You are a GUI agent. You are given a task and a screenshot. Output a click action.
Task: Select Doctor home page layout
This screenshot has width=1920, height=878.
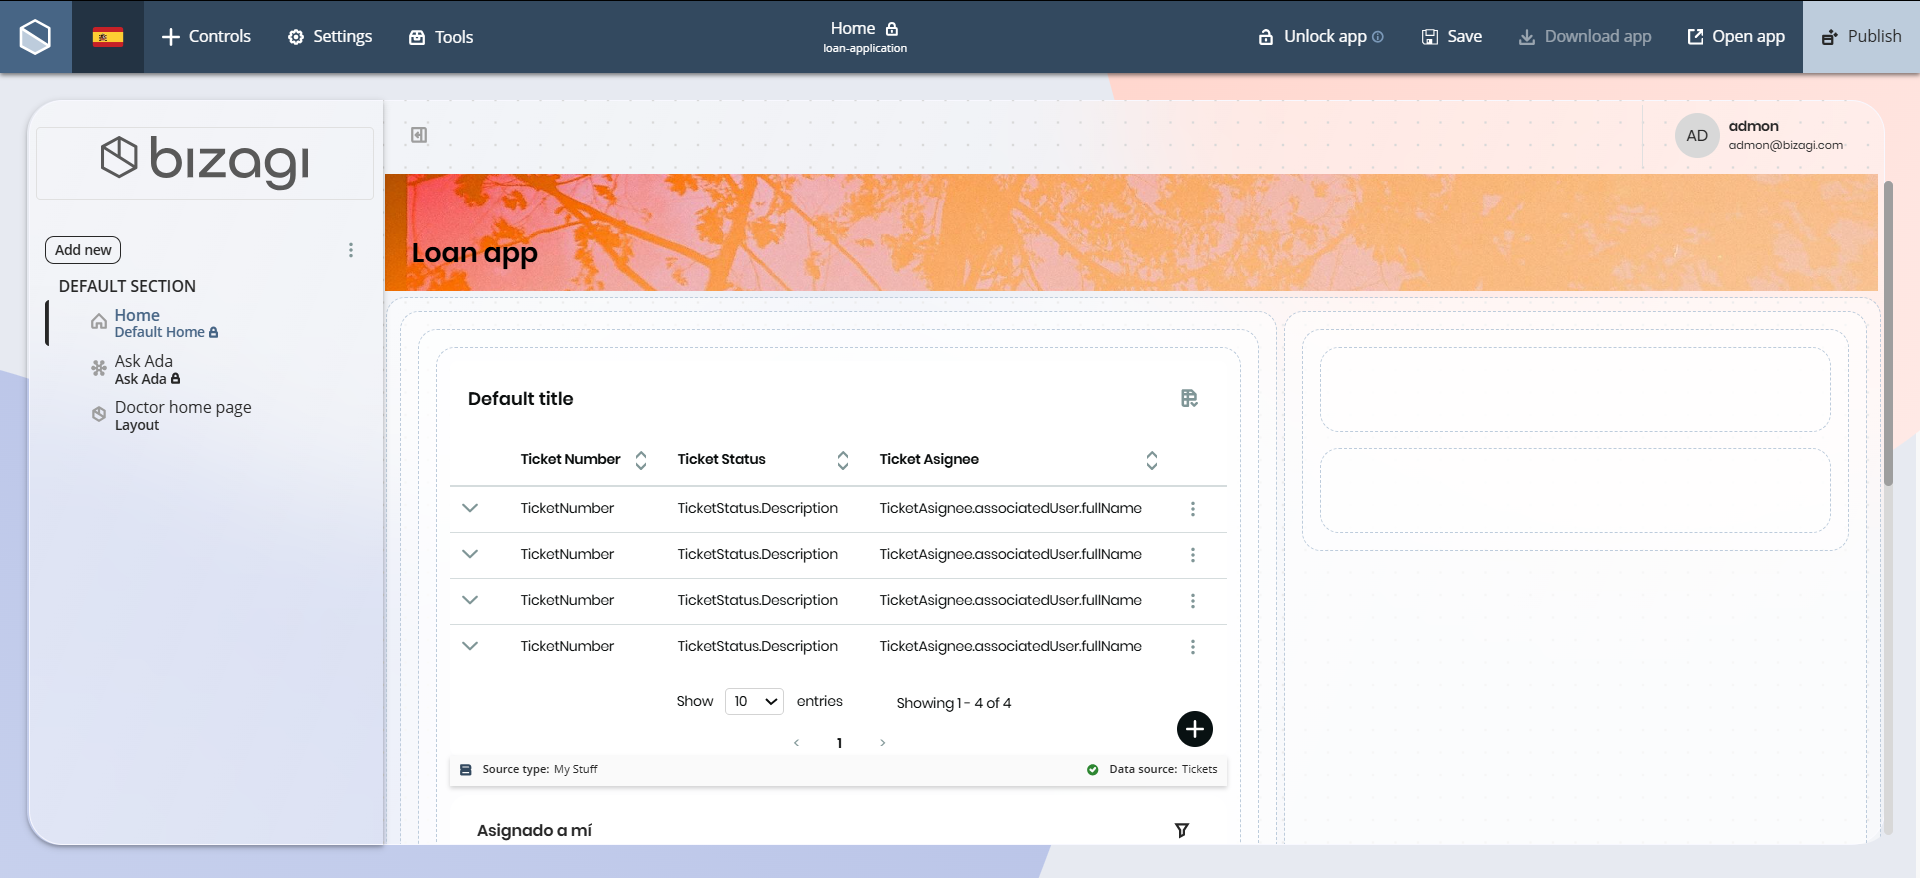coord(183,415)
